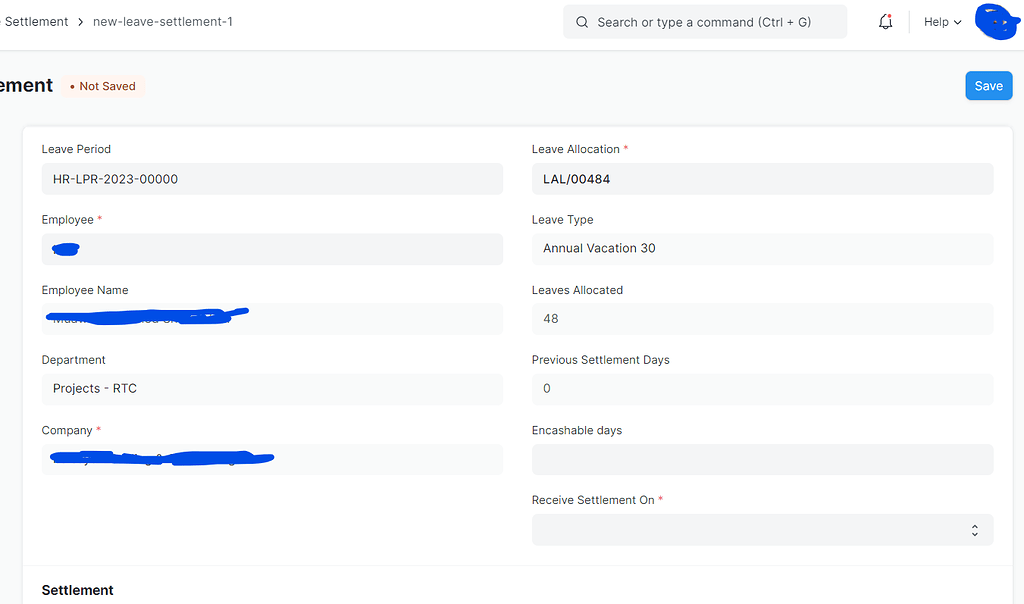Focus the search command bar
This screenshot has width=1024, height=604.
pos(704,22)
